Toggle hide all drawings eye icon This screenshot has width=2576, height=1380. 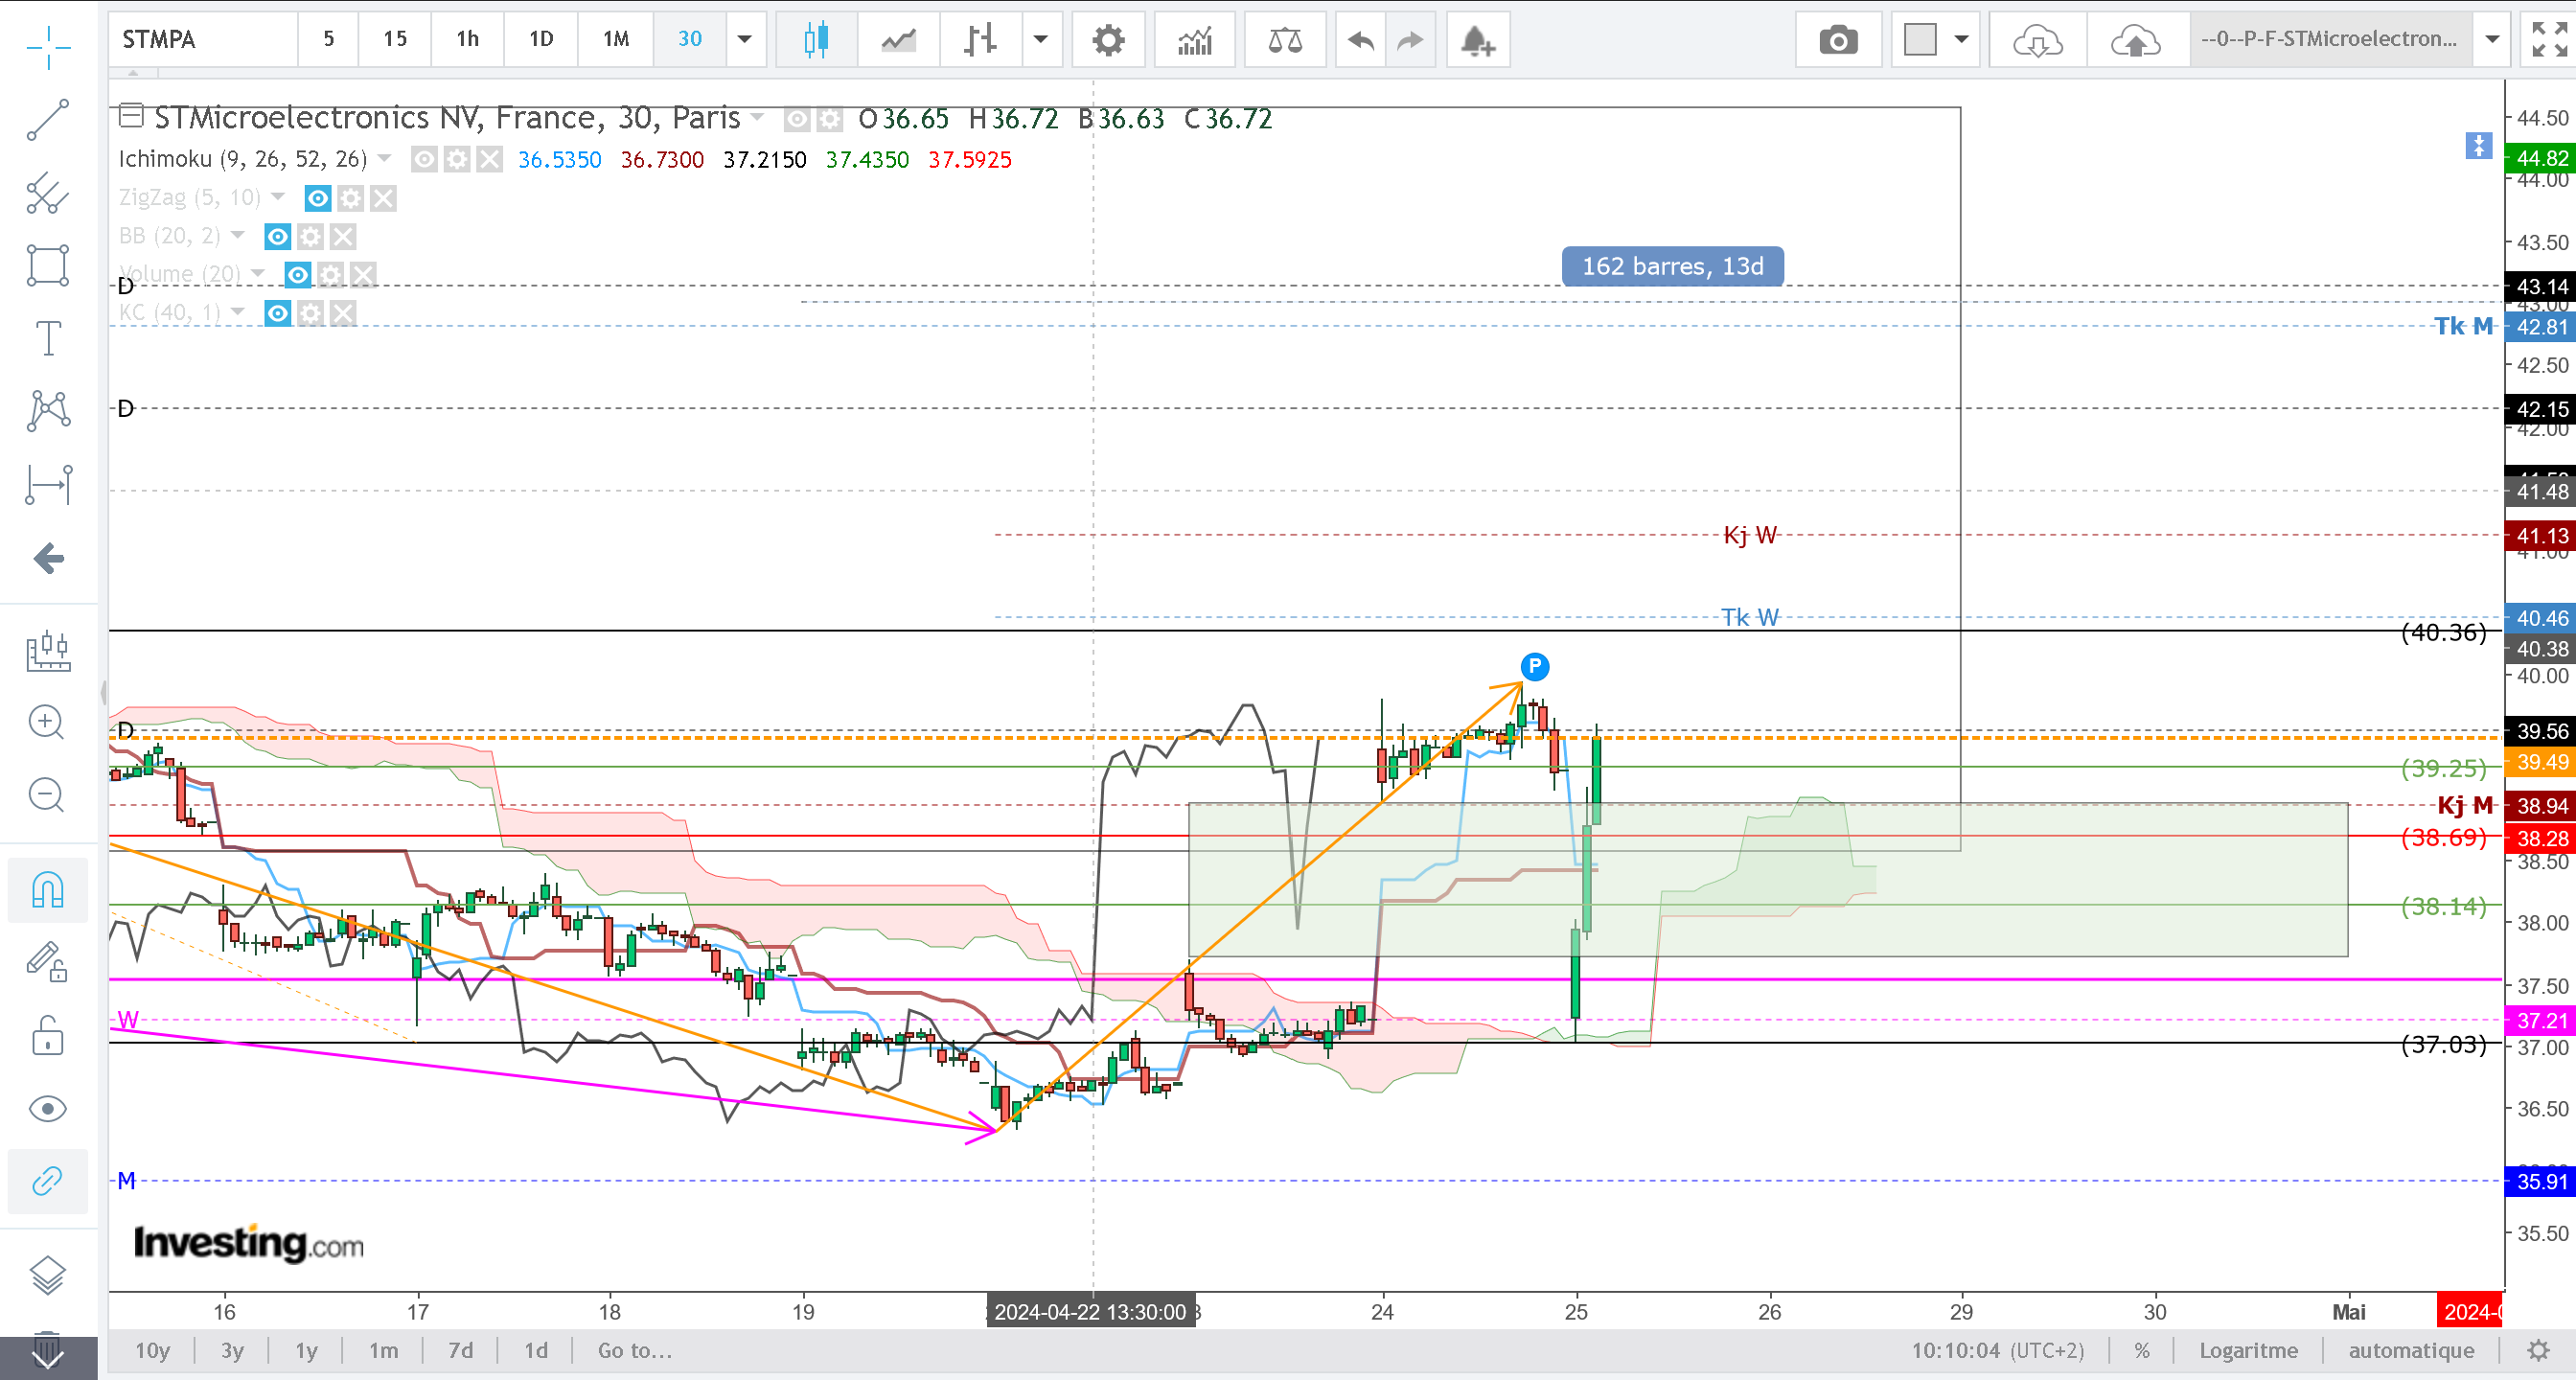pos(48,1109)
